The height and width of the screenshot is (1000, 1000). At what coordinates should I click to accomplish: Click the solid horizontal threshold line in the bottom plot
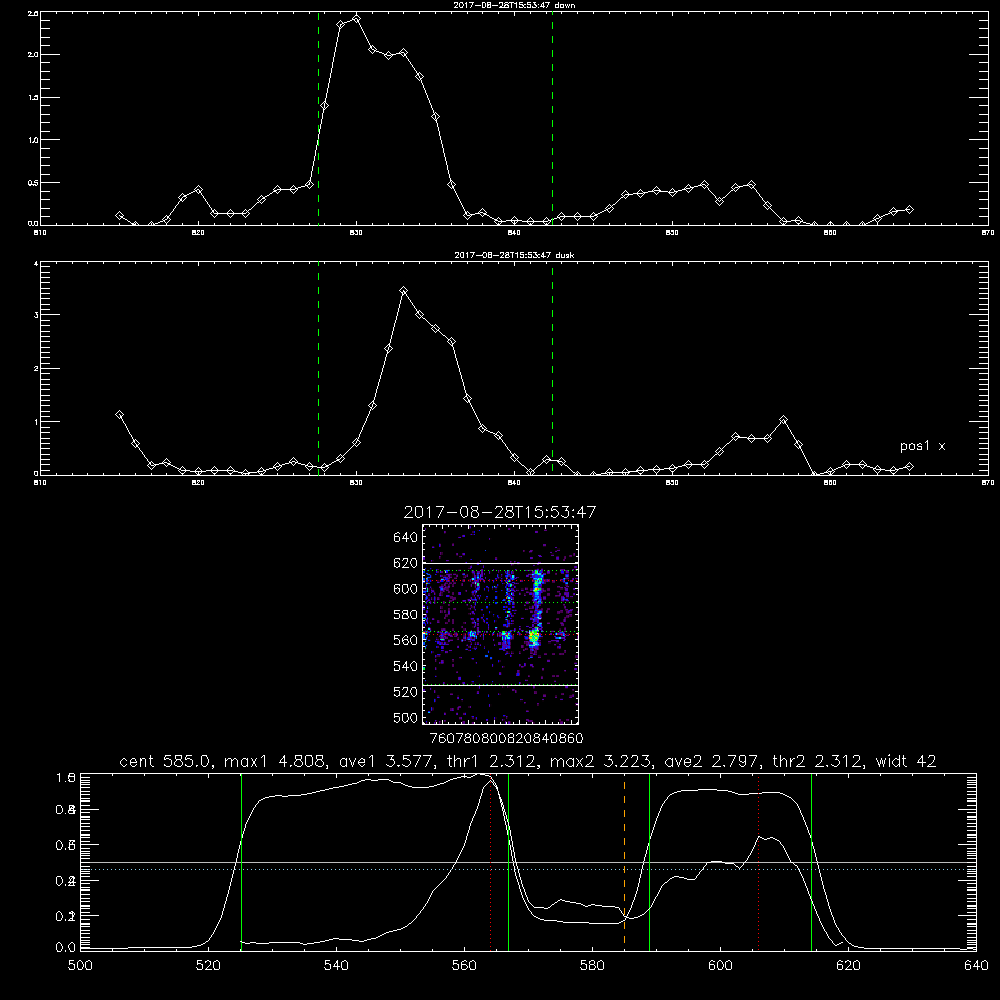point(528,862)
